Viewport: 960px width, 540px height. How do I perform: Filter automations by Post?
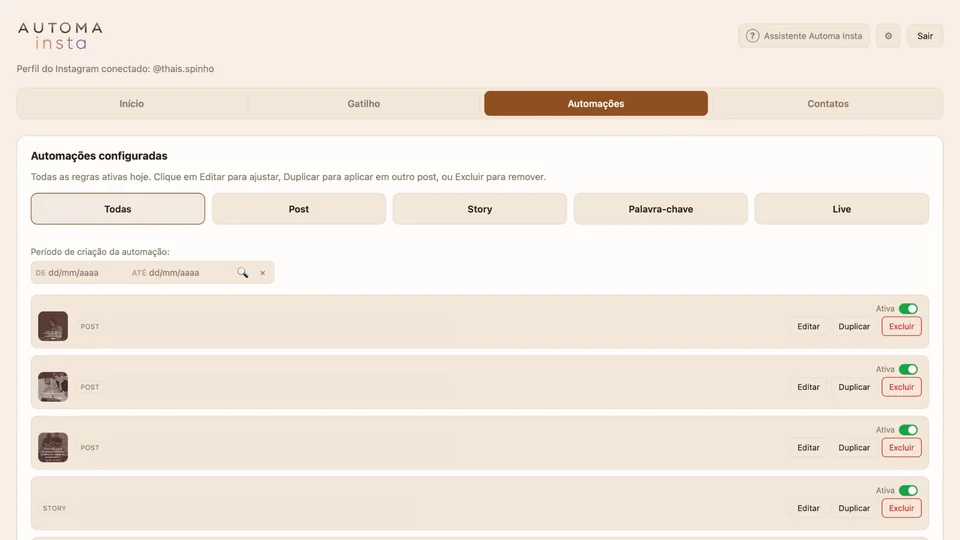(x=299, y=209)
